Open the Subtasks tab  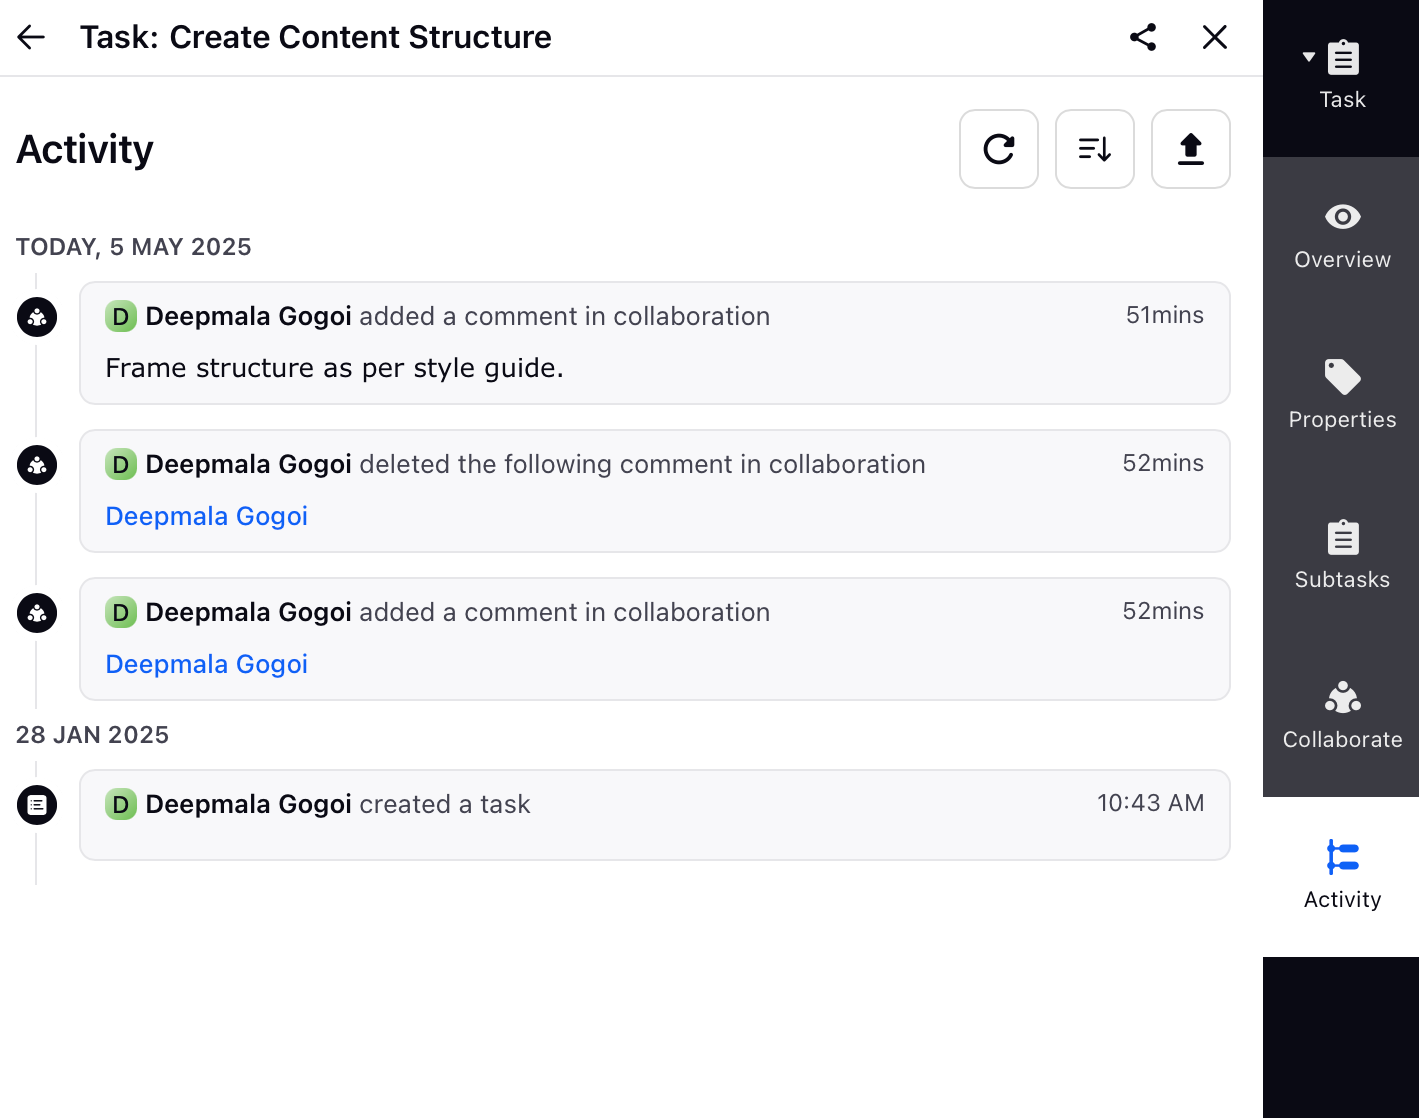pos(1341,557)
